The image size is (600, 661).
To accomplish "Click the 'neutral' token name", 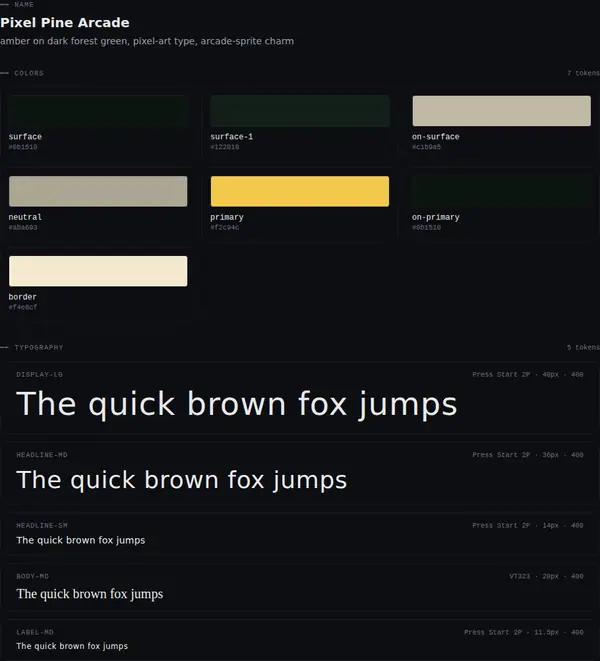I will coord(25,217).
